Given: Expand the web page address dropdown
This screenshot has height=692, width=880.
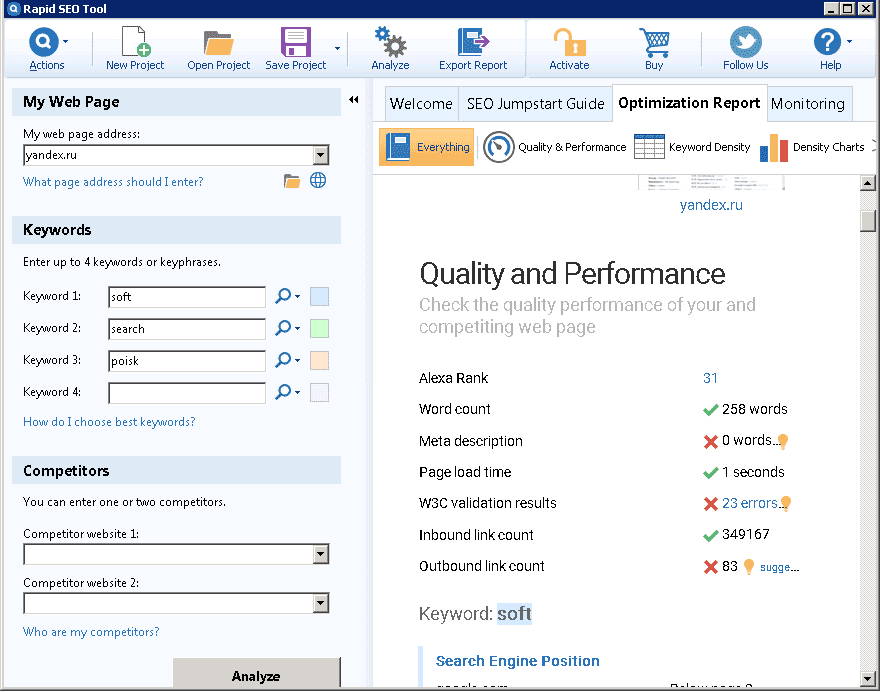Looking at the screenshot, I should (320, 155).
